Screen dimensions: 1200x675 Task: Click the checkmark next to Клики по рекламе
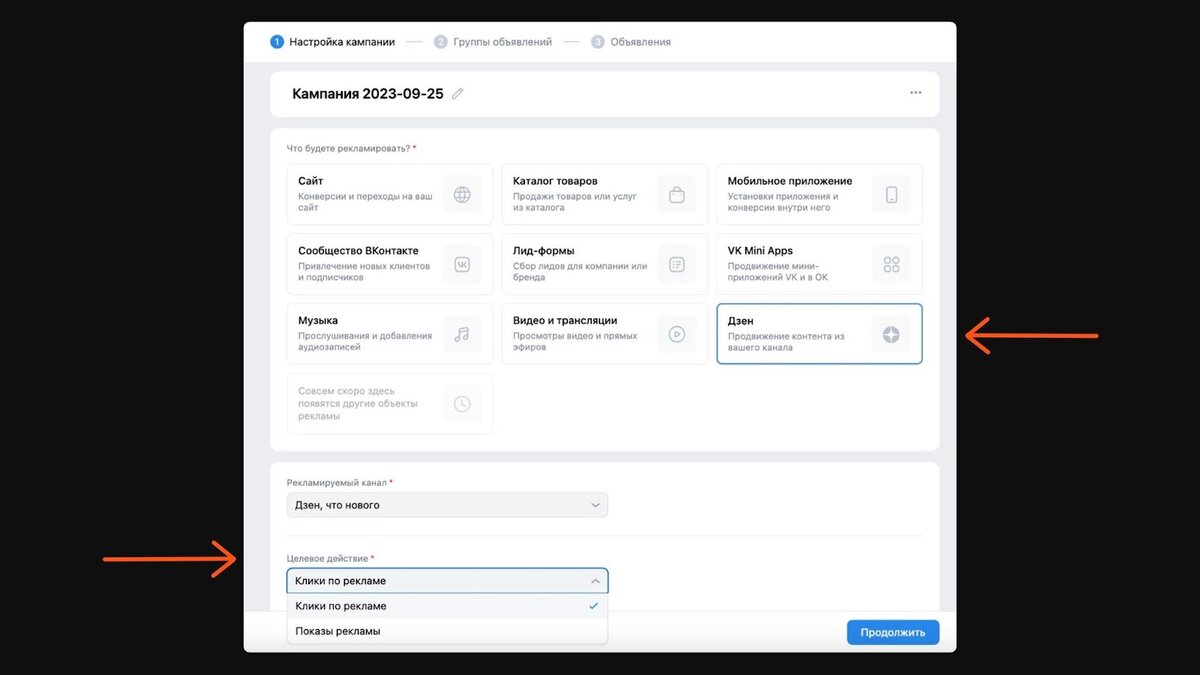594,606
